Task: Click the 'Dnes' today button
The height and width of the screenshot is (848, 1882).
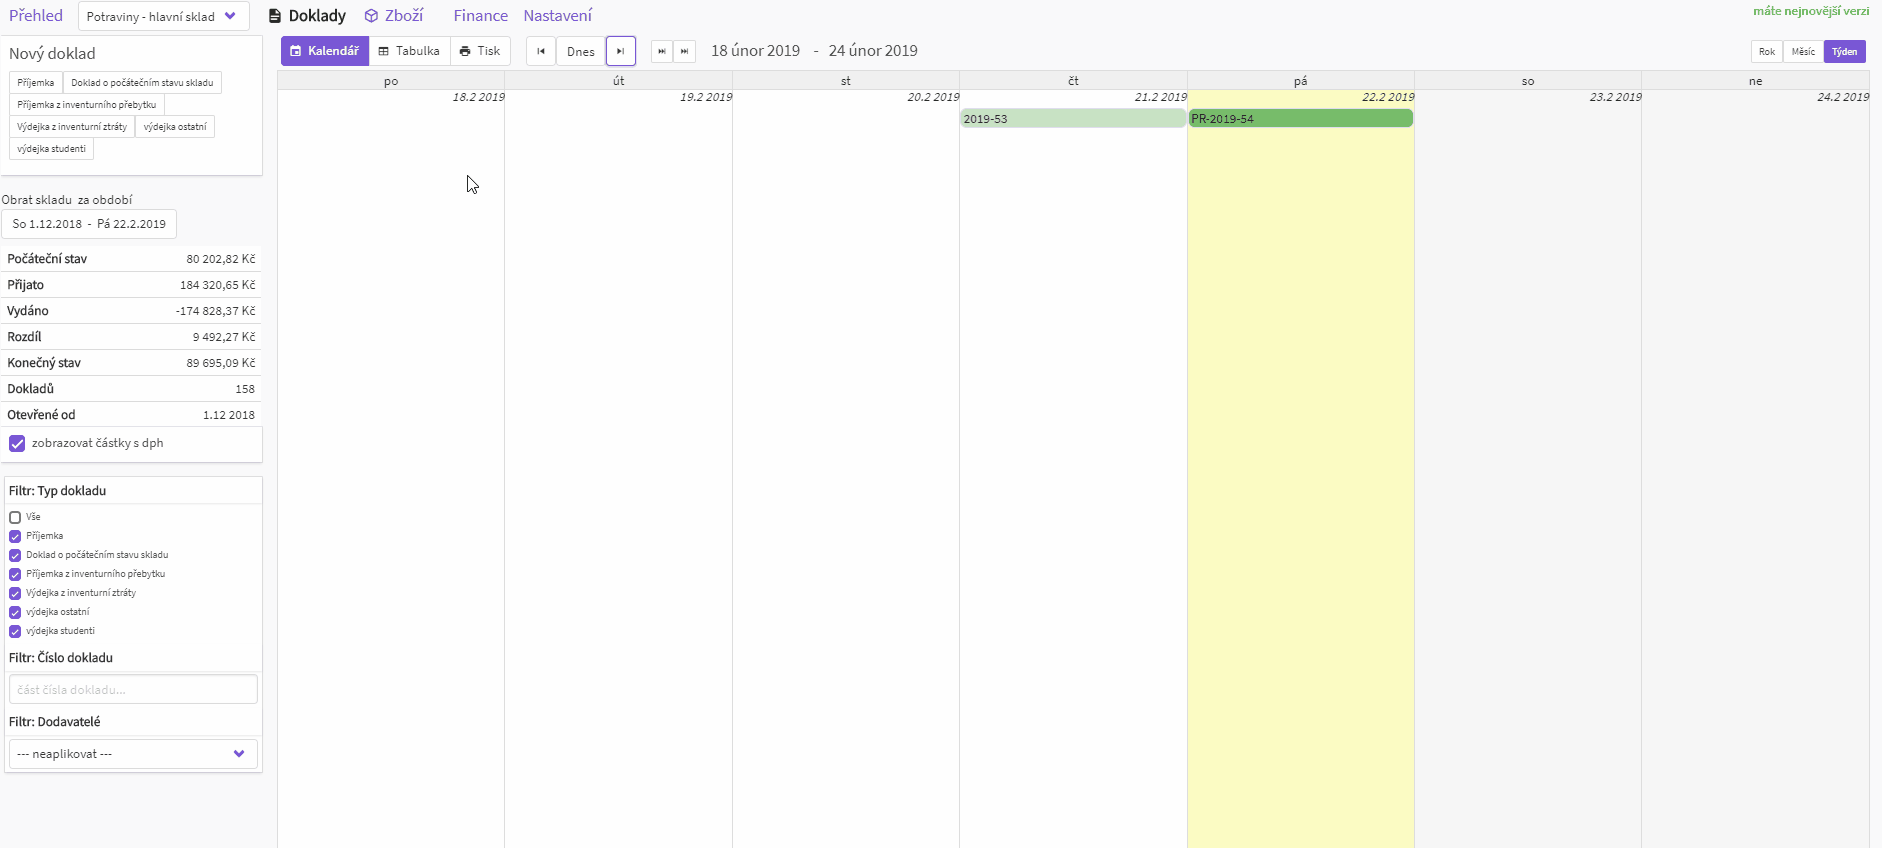Action: (580, 51)
